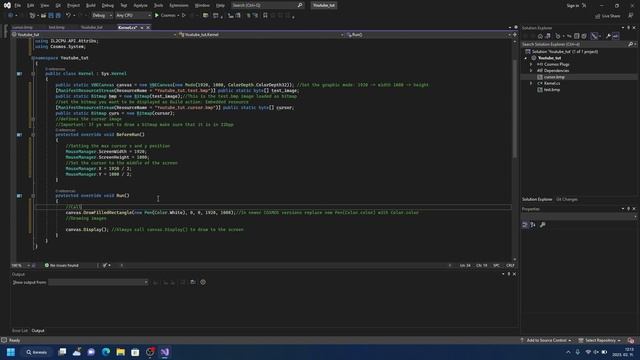The width and height of the screenshot is (640, 360).
Task: Pin the Solution Explorer panel with auto-hide pin
Action: tap(629, 28)
